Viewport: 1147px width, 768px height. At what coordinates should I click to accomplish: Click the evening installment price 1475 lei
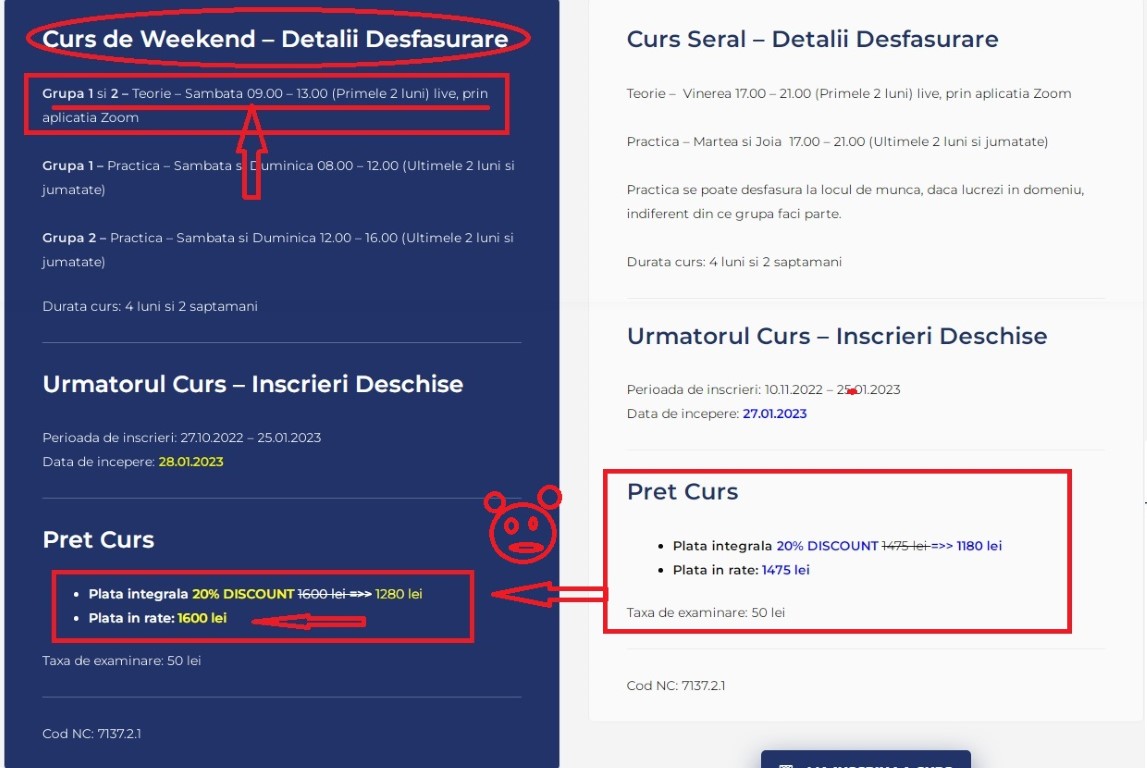785,570
